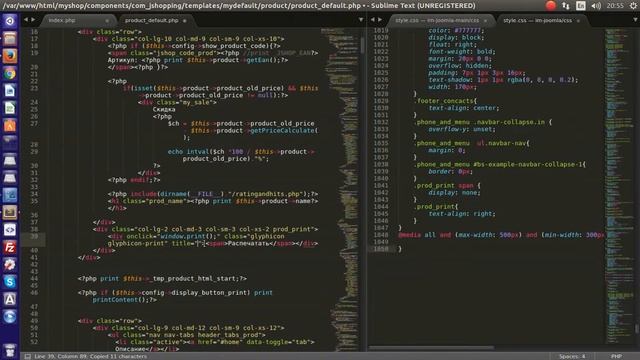The height and width of the screenshot is (360, 640).
Task: Open LibreOffice Calc in the dock
Action: click(10, 108)
